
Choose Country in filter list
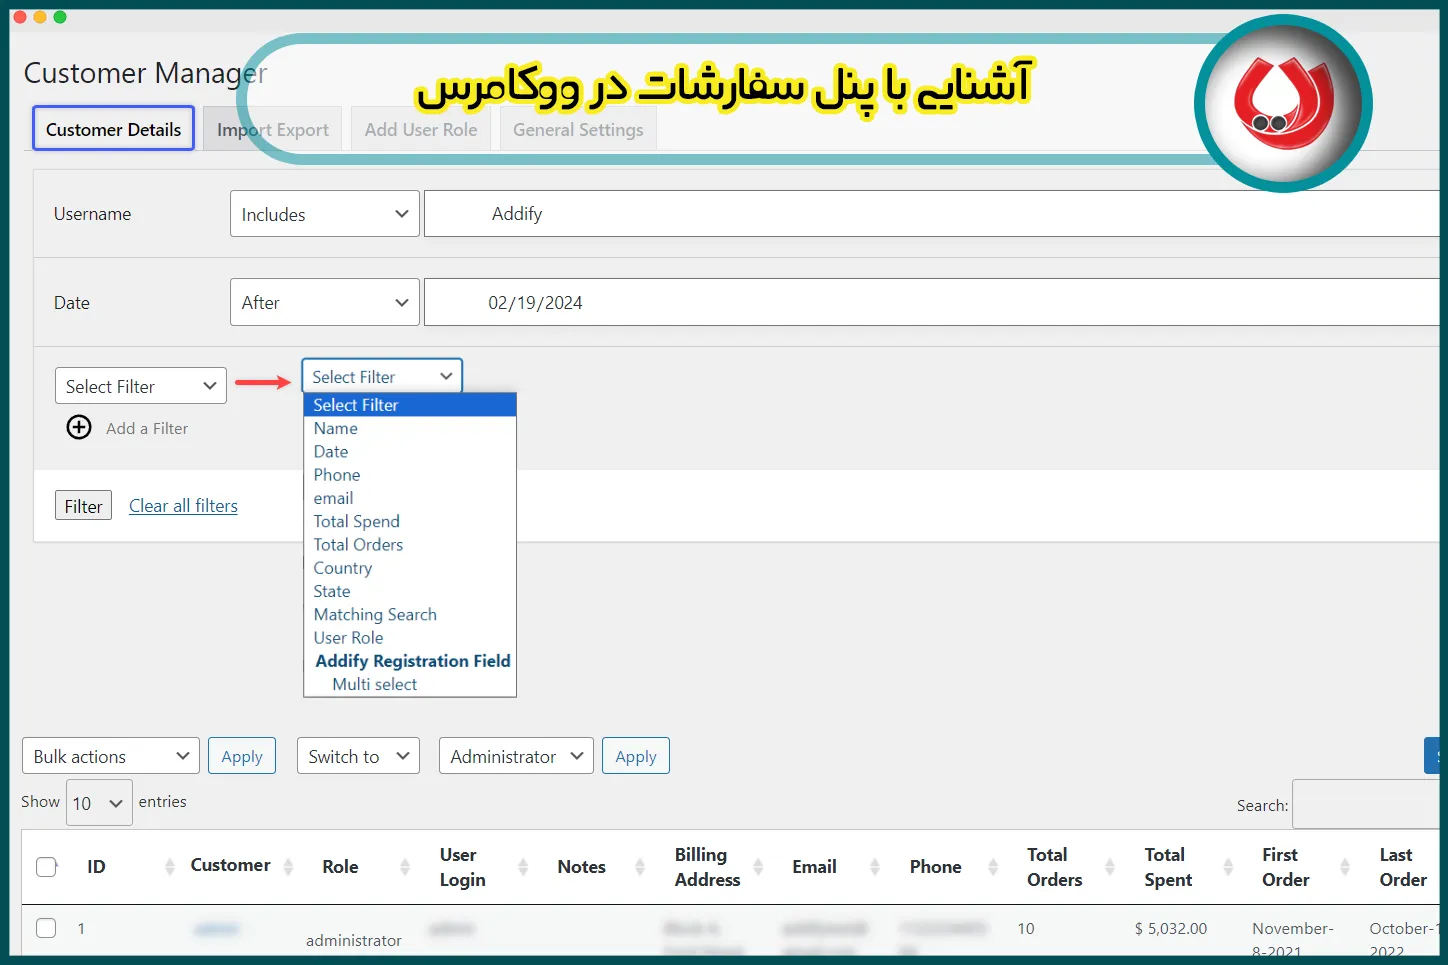tap(410, 568)
